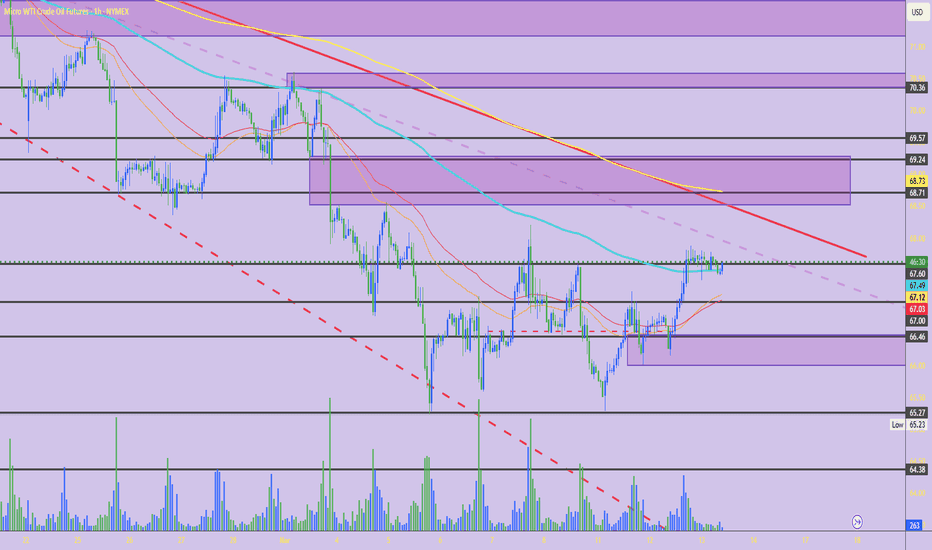Click the yellow 68.73 indicator label
932x550 pixels.
[x=917, y=181]
